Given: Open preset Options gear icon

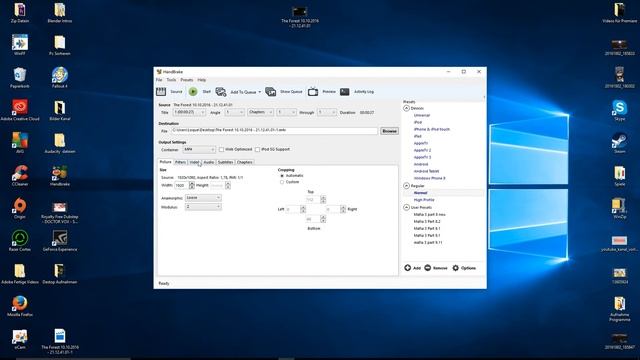Looking at the screenshot, I should point(456,268).
